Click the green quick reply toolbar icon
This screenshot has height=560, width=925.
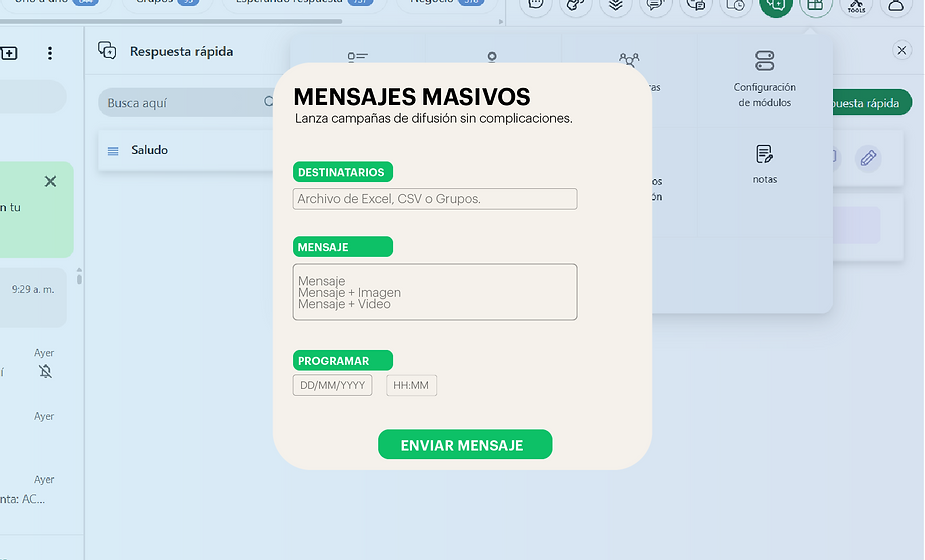pos(775,5)
